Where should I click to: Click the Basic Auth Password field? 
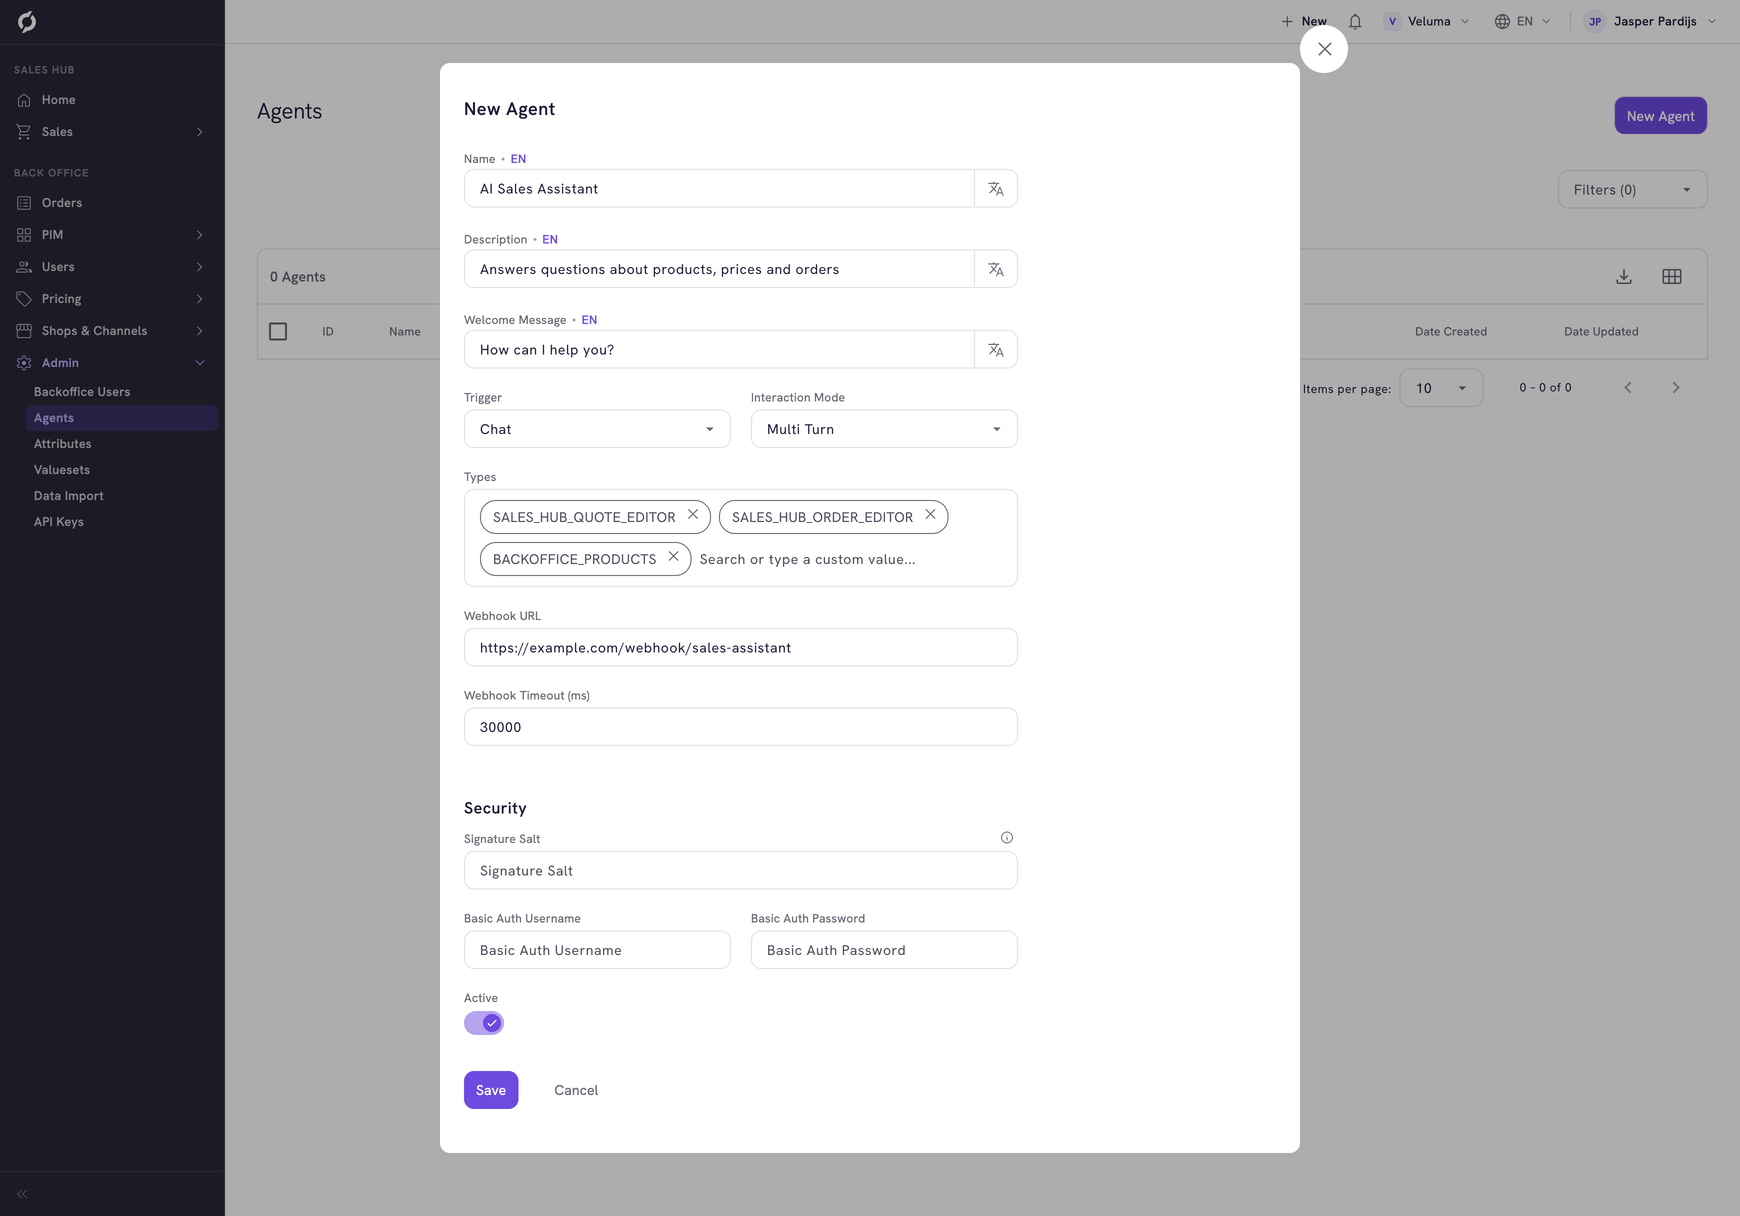point(884,950)
